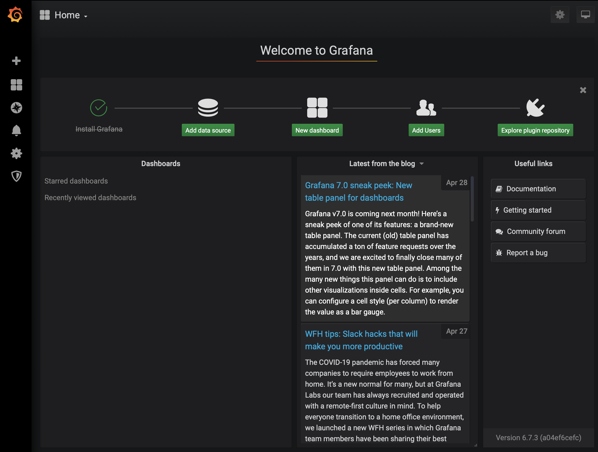Click the Dashboards panel title

coord(161,164)
